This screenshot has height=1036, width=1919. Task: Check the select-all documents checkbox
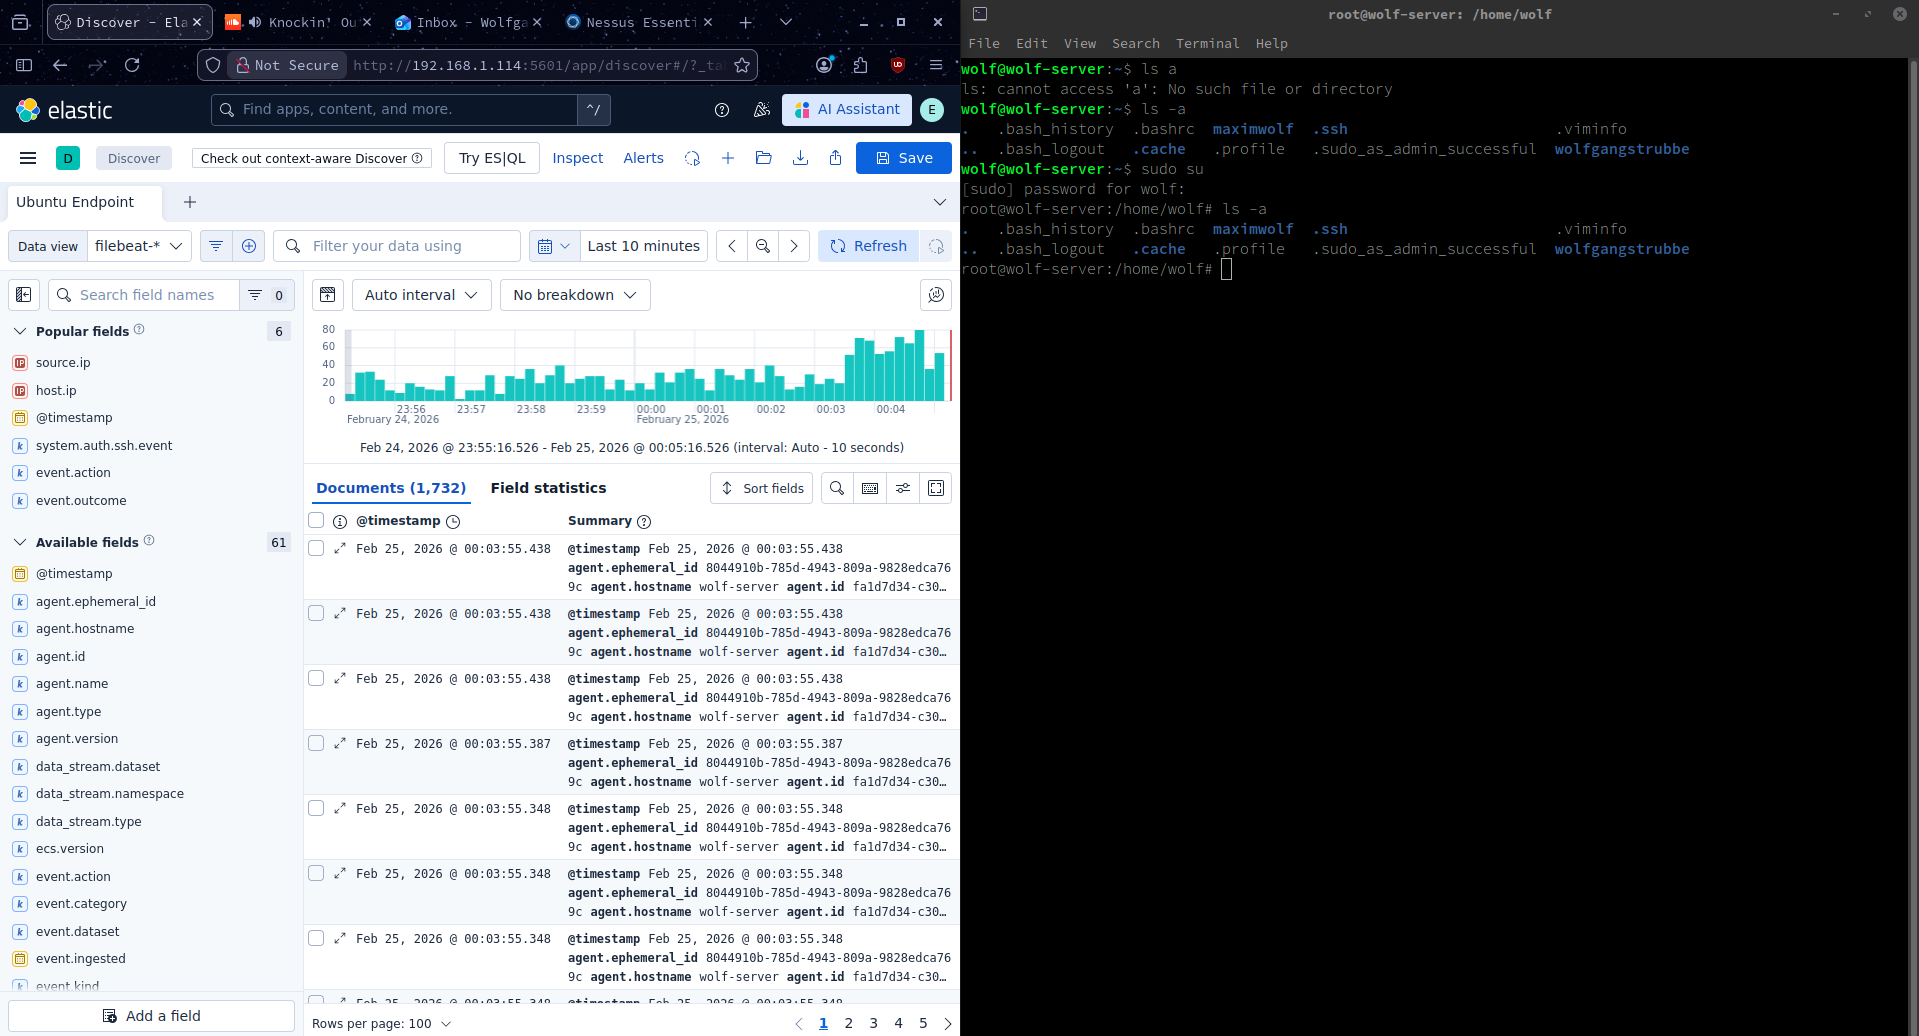tap(316, 520)
